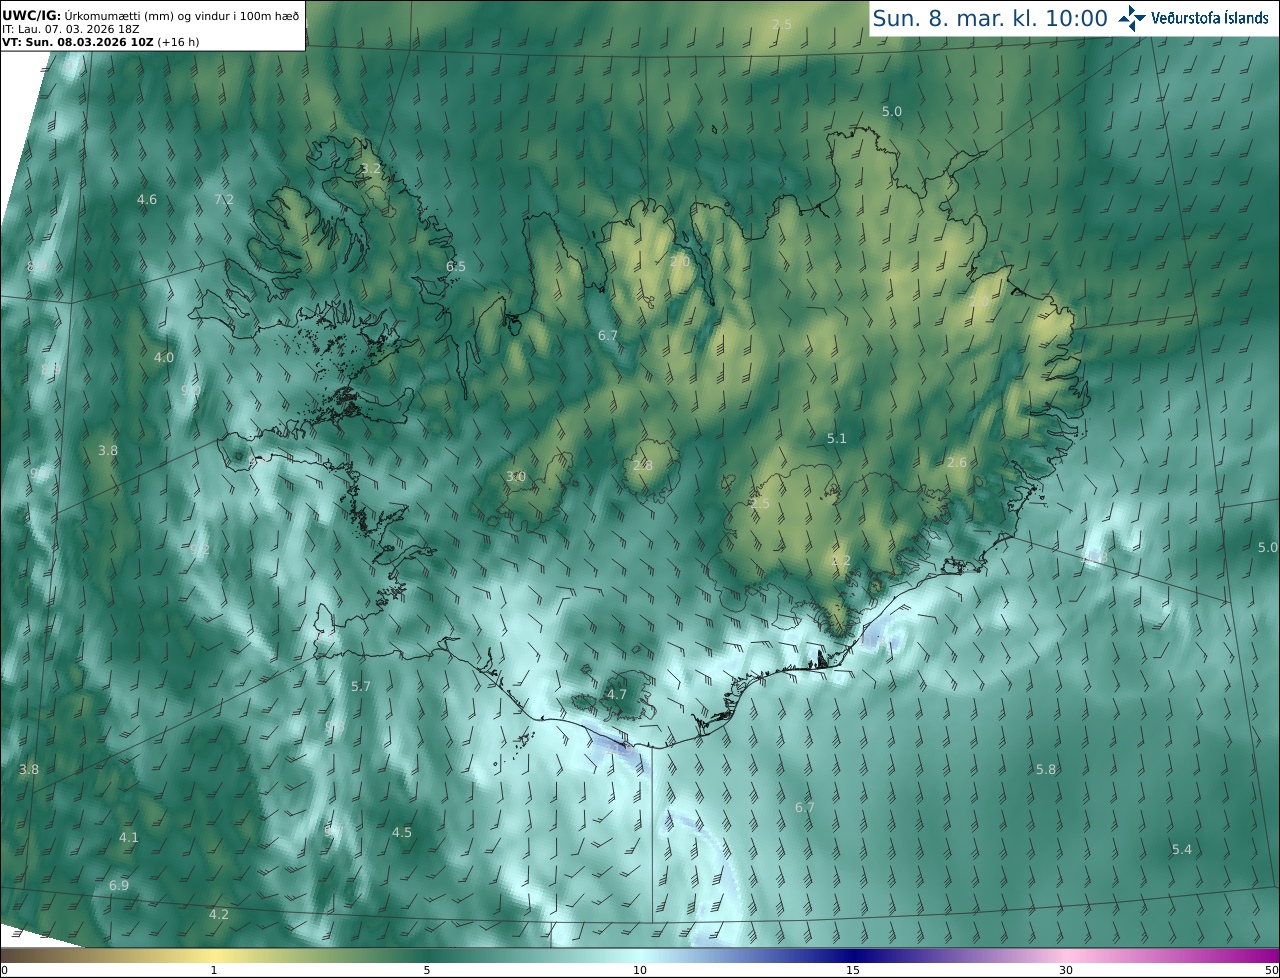
Task: Click the 10 tick label on the color scale
Action: [x=640, y=970]
